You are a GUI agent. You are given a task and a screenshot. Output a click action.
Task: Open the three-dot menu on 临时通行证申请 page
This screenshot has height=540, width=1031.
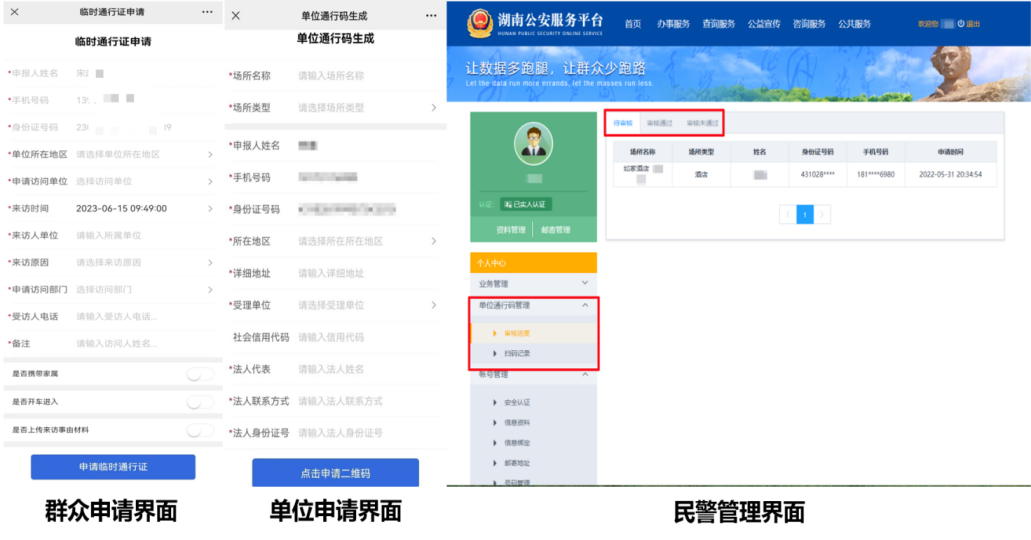pyautogui.click(x=207, y=12)
